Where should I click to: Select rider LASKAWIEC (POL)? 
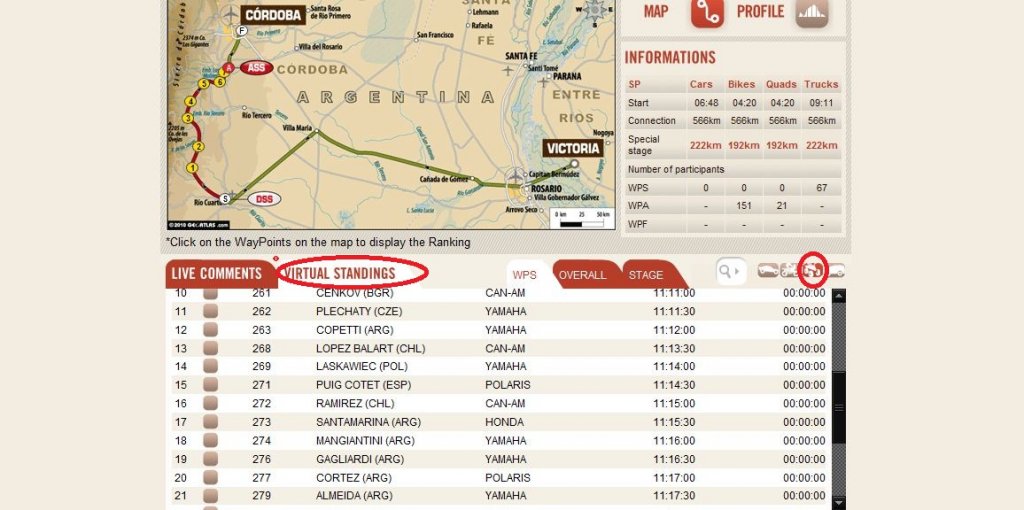point(362,366)
